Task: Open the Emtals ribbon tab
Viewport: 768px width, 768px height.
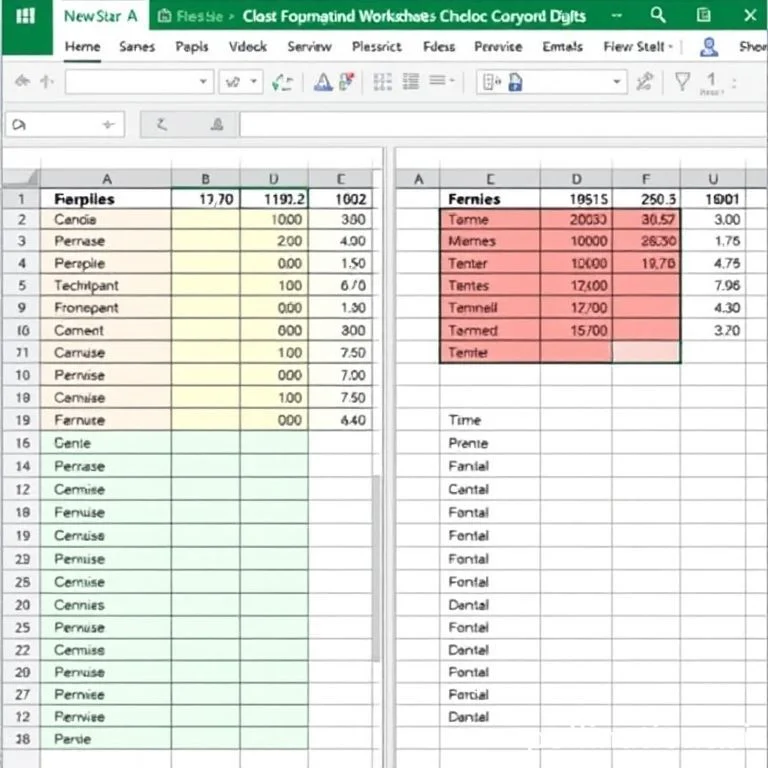Action: click(x=562, y=47)
